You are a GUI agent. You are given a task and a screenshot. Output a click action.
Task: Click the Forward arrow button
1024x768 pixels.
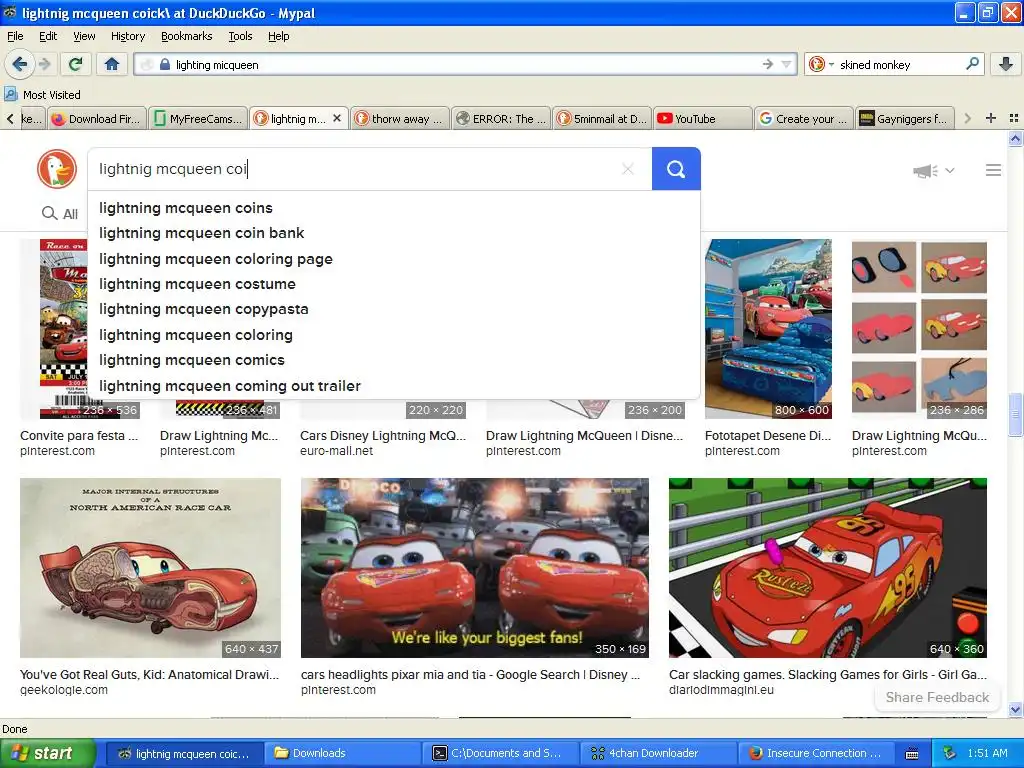pyautogui.click(x=45, y=64)
